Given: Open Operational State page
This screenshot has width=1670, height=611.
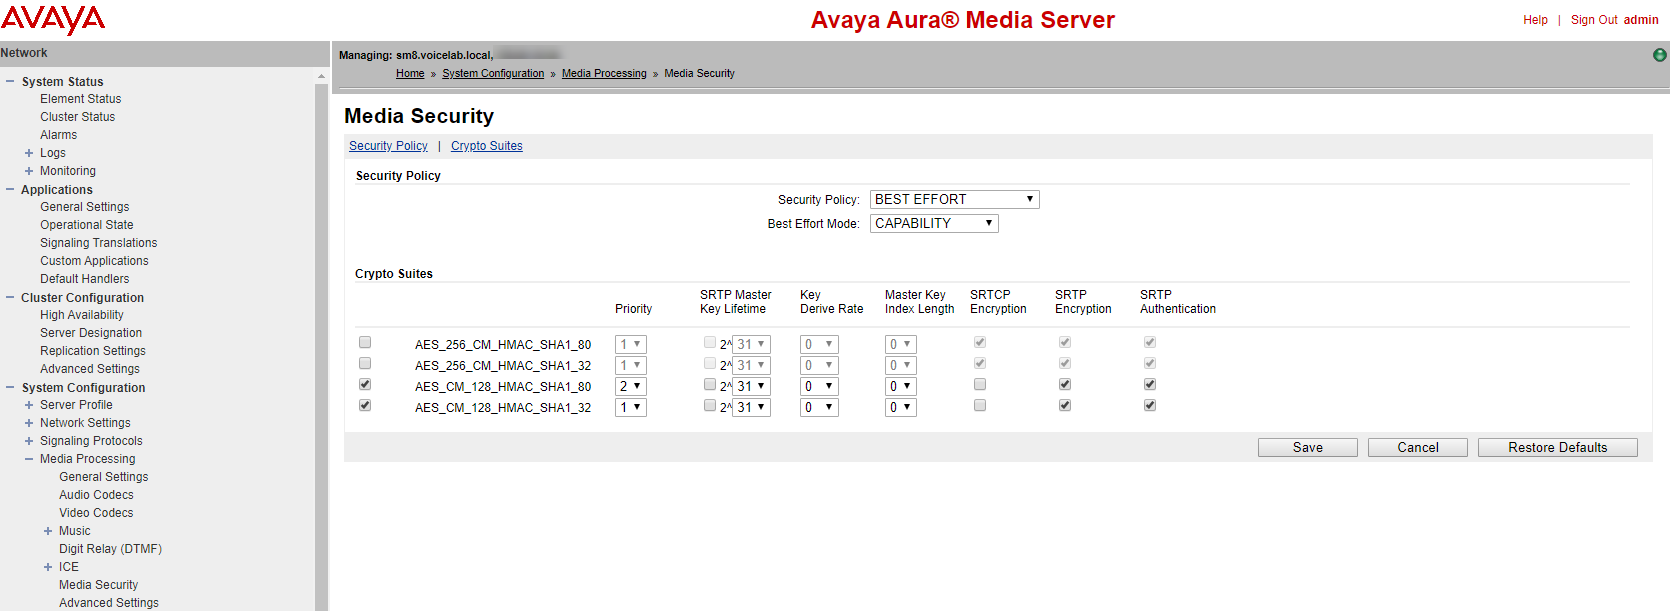Looking at the screenshot, I should 86,225.
